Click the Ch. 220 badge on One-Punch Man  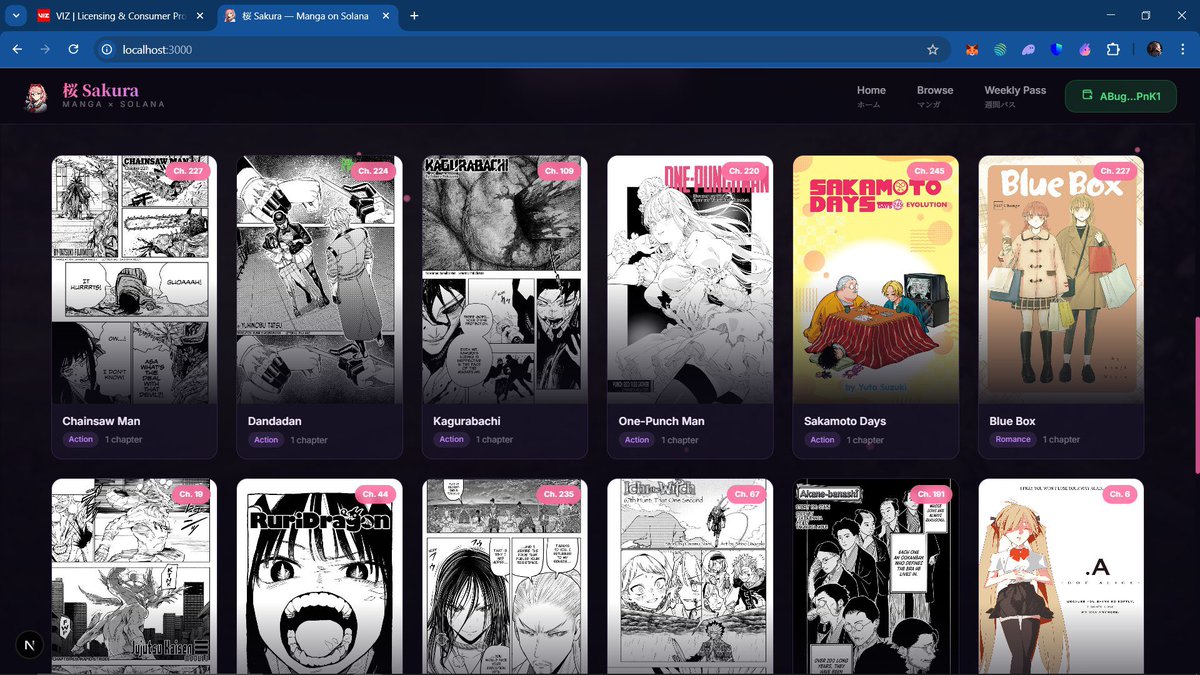pyautogui.click(x=743, y=171)
